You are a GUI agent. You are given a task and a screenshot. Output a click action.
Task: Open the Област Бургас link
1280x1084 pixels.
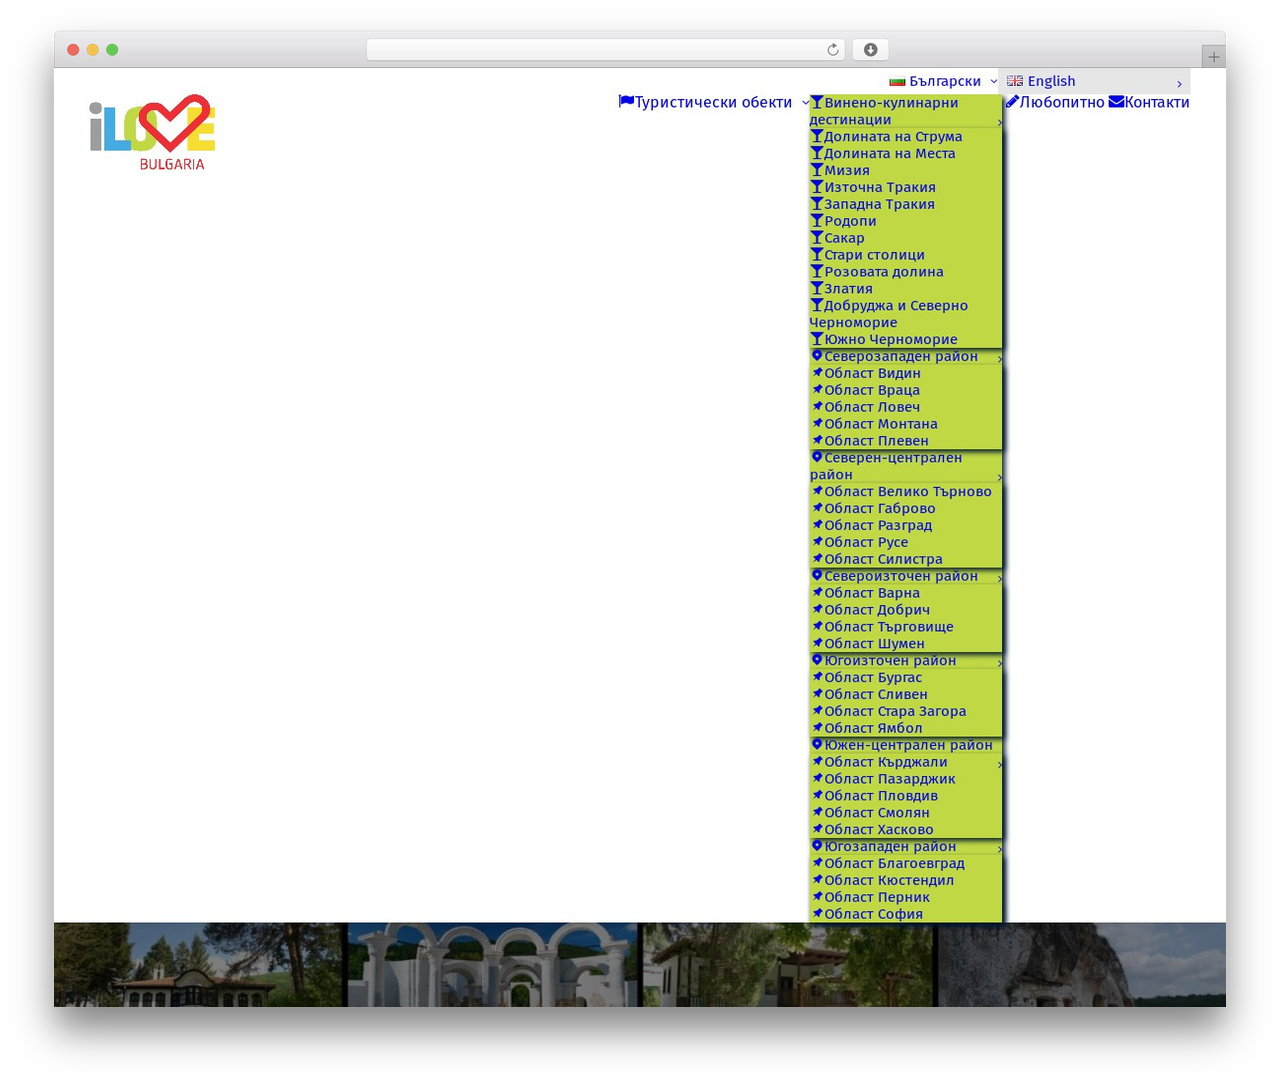pos(873,677)
